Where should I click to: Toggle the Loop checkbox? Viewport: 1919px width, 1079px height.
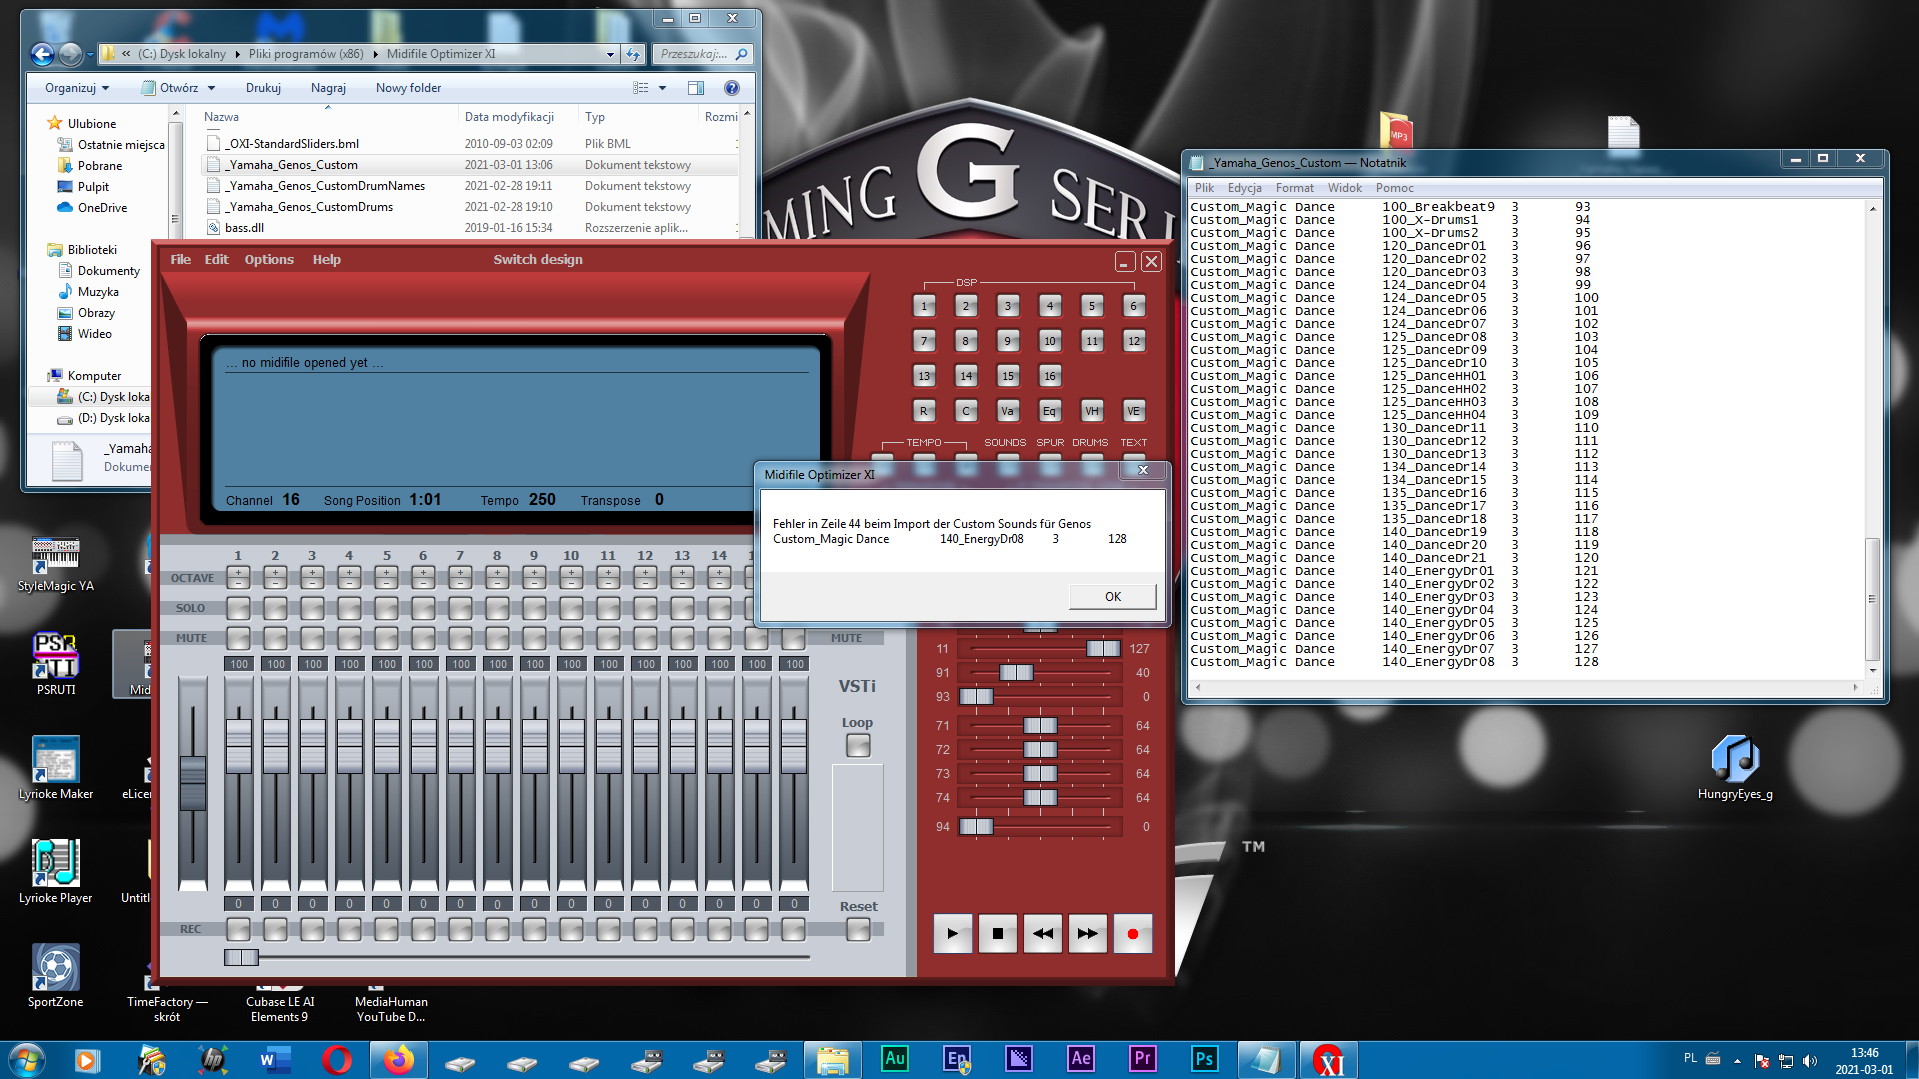pyautogui.click(x=858, y=745)
